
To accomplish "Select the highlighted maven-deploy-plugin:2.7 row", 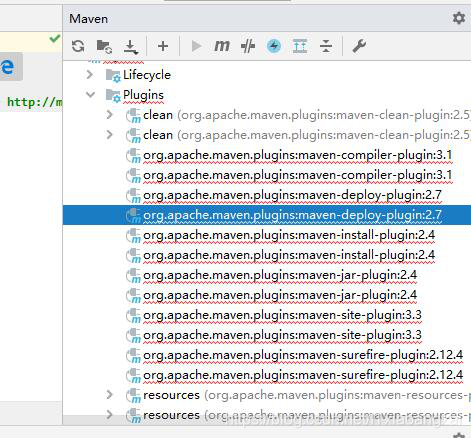I will click(267, 215).
